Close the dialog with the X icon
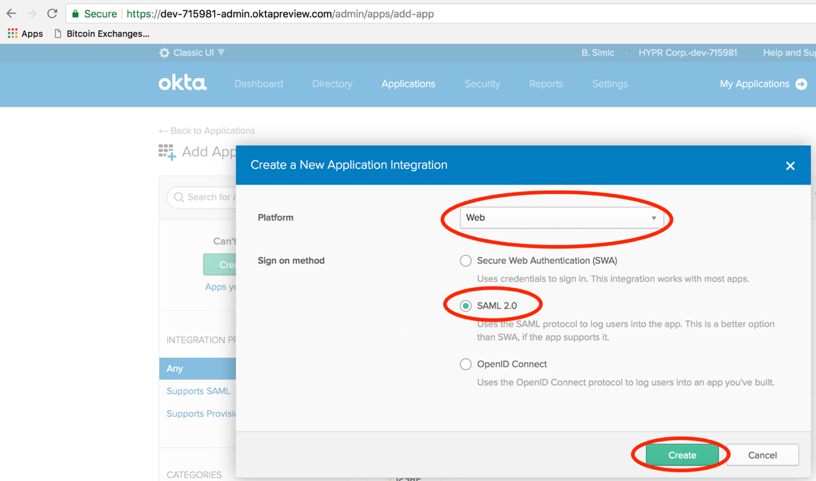This screenshot has height=481, width=816. point(790,166)
